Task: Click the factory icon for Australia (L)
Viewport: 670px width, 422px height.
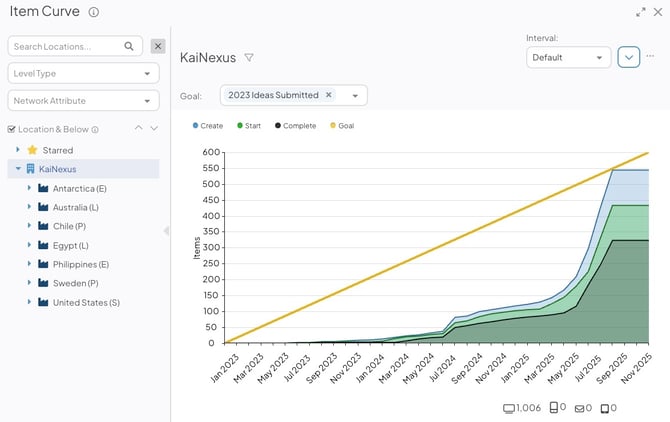Action: (43, 207)
